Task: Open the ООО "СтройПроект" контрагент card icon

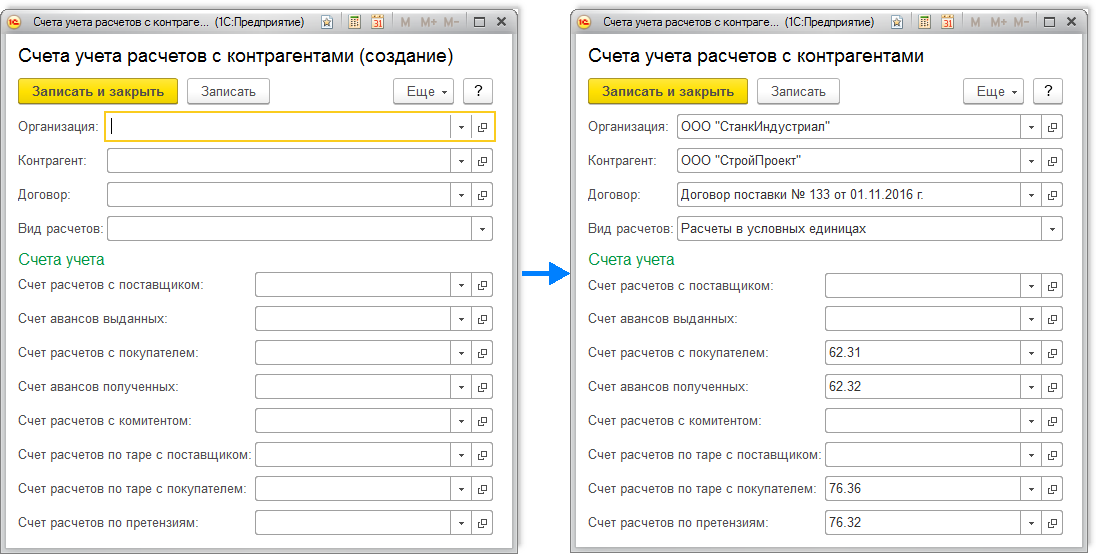Action: point(1052,161)
